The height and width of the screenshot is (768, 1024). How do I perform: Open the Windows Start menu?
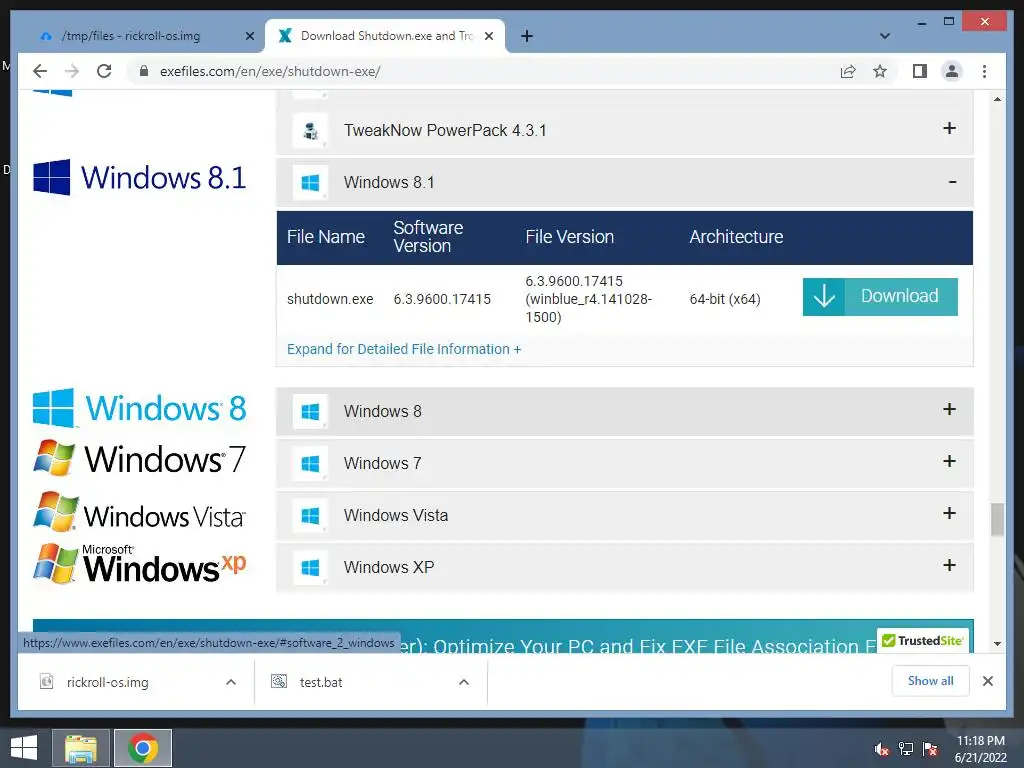point(24,748)
